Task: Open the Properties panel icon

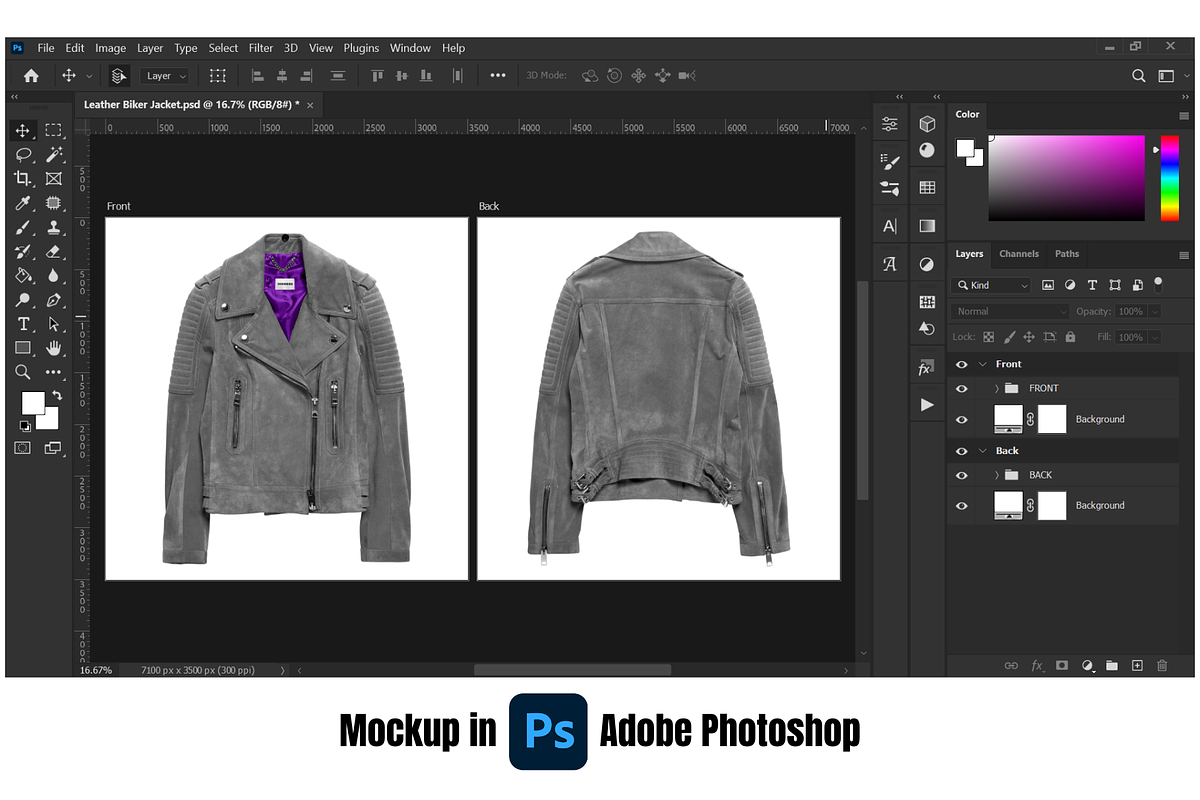Action: (x=890, y=124)
